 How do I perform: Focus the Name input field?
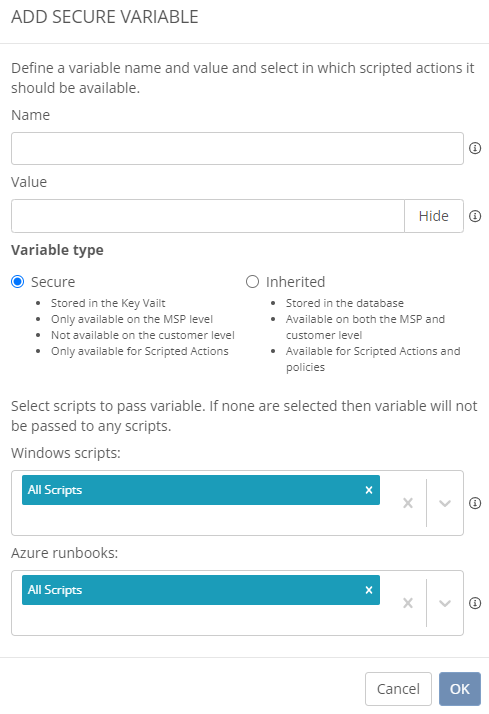click(237, 148)
